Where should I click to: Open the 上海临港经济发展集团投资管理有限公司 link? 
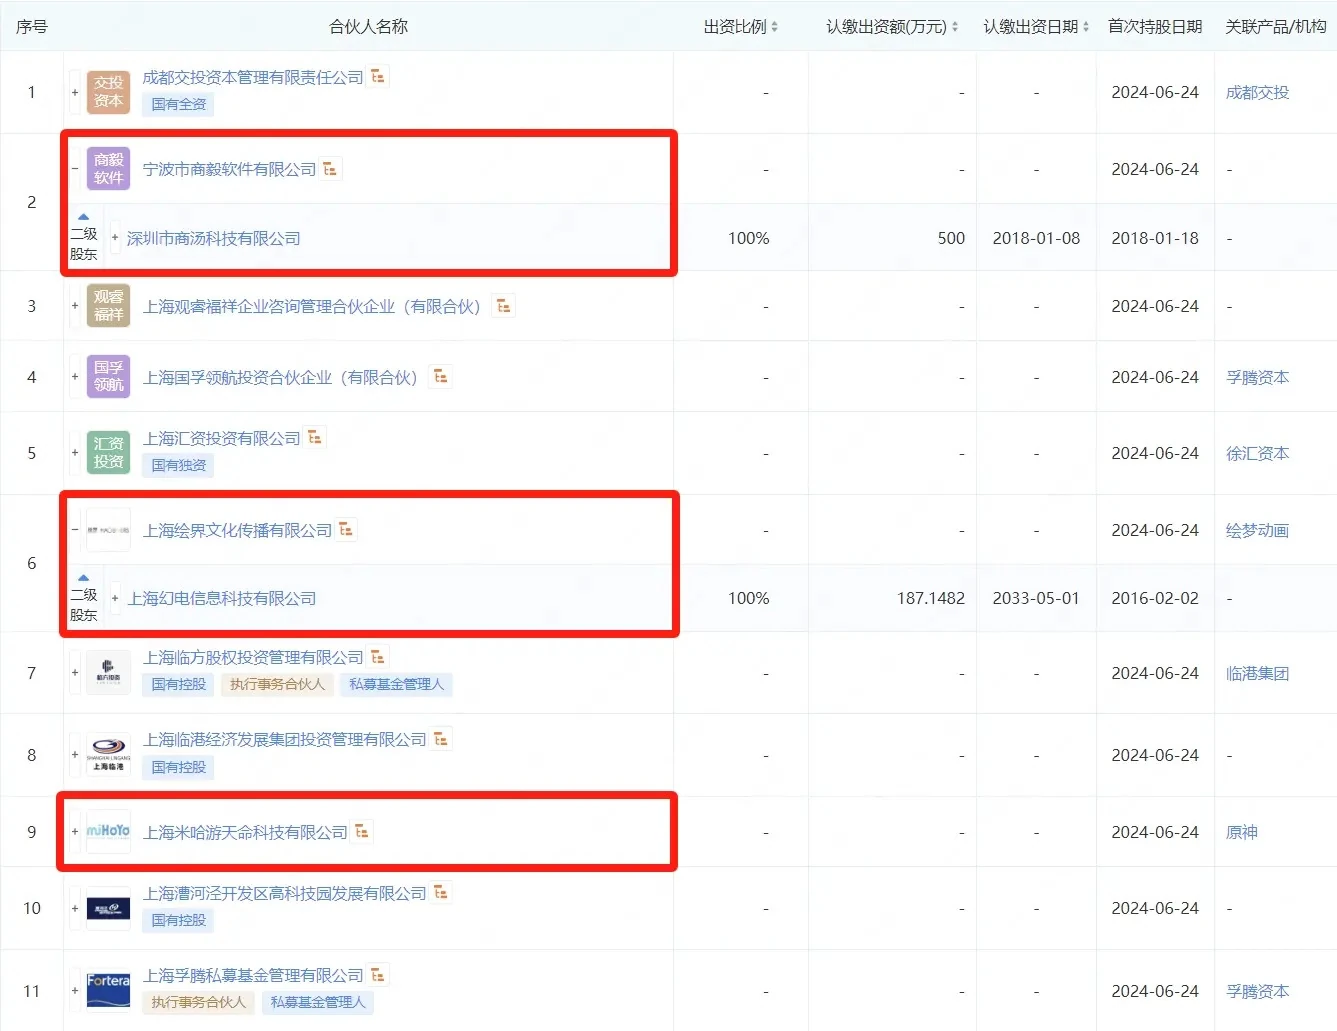click(285, 739)
